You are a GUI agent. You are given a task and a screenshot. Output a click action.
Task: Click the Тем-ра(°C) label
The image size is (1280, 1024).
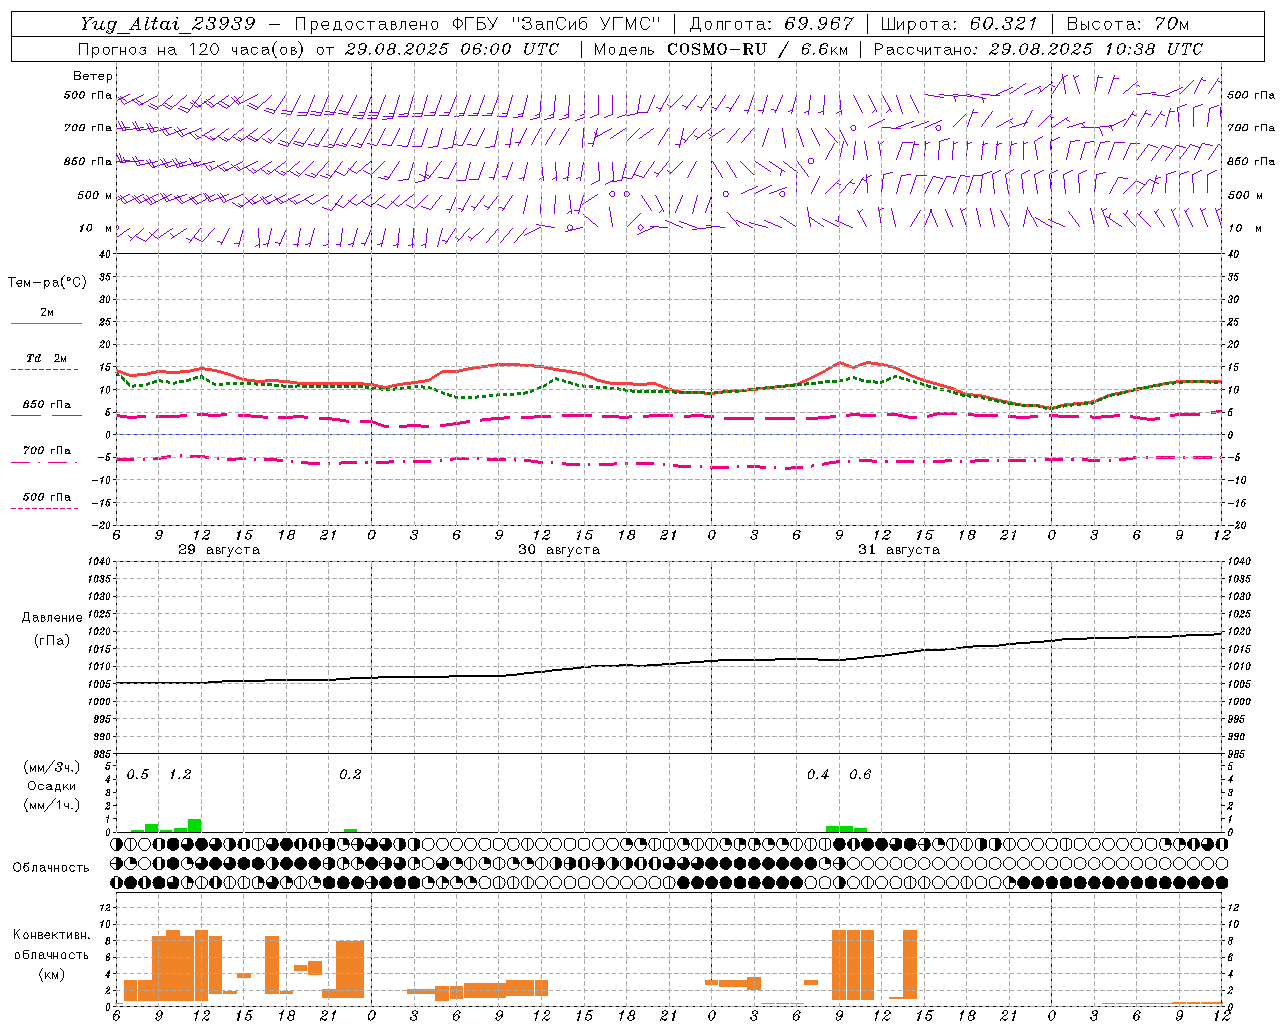47,283
